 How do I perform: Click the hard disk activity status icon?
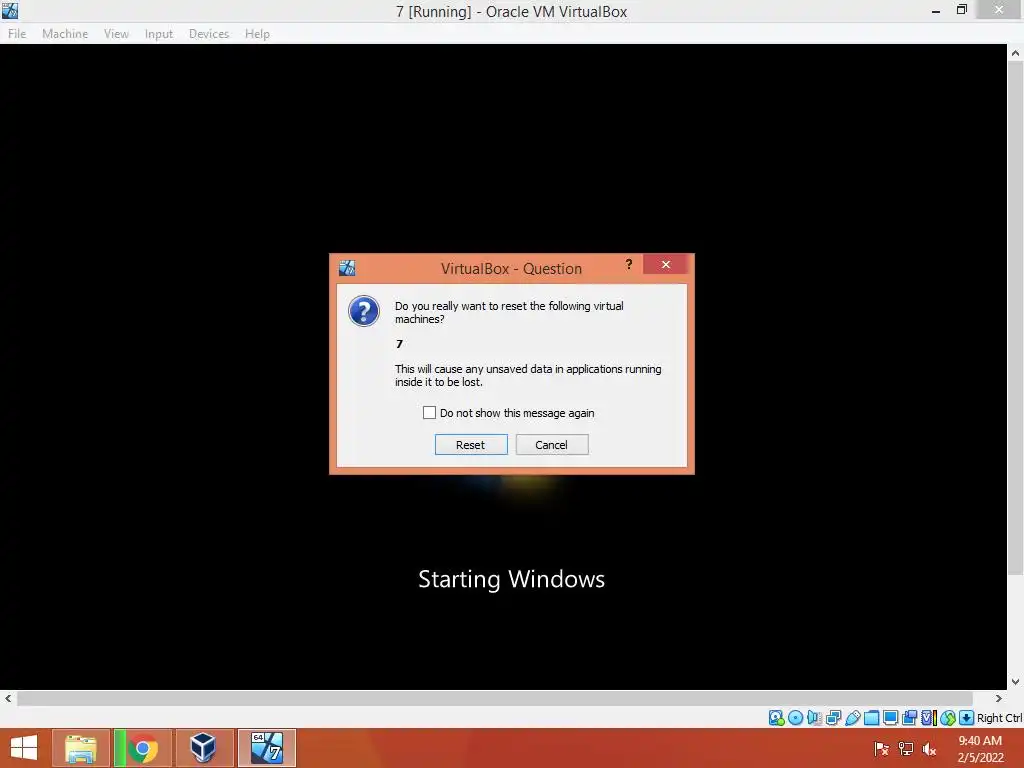[776, 718]
